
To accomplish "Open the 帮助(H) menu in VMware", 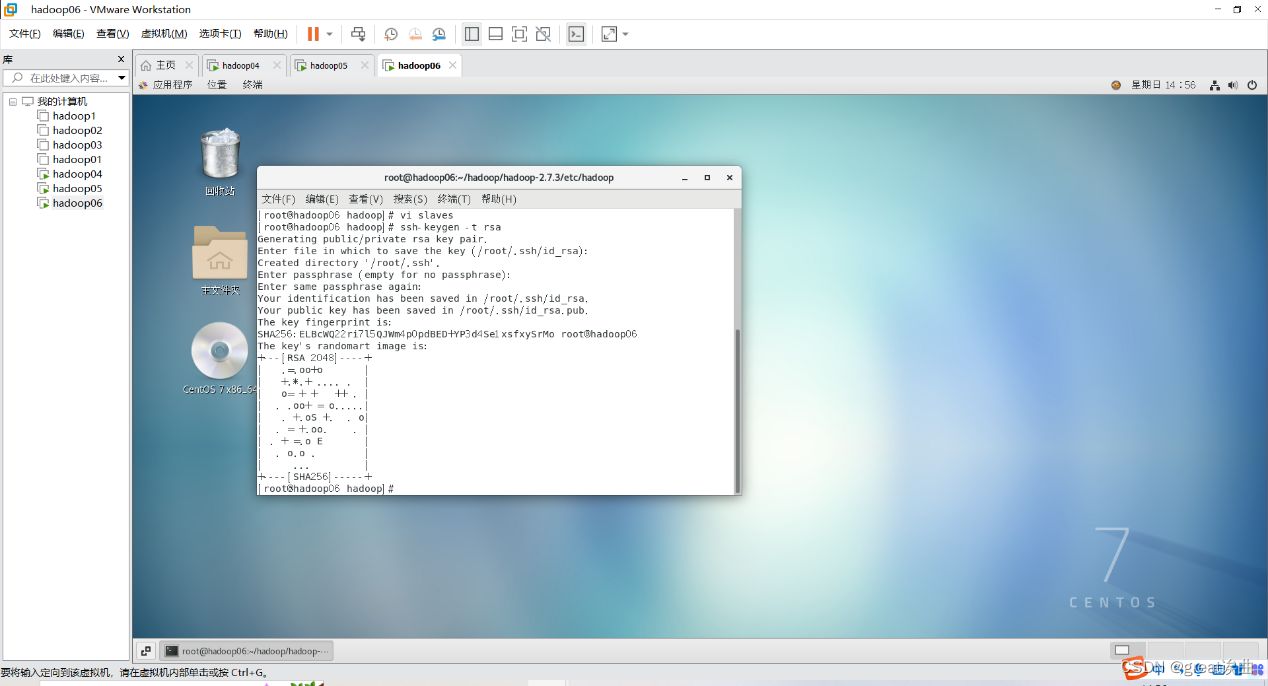I will pos(271,34).
